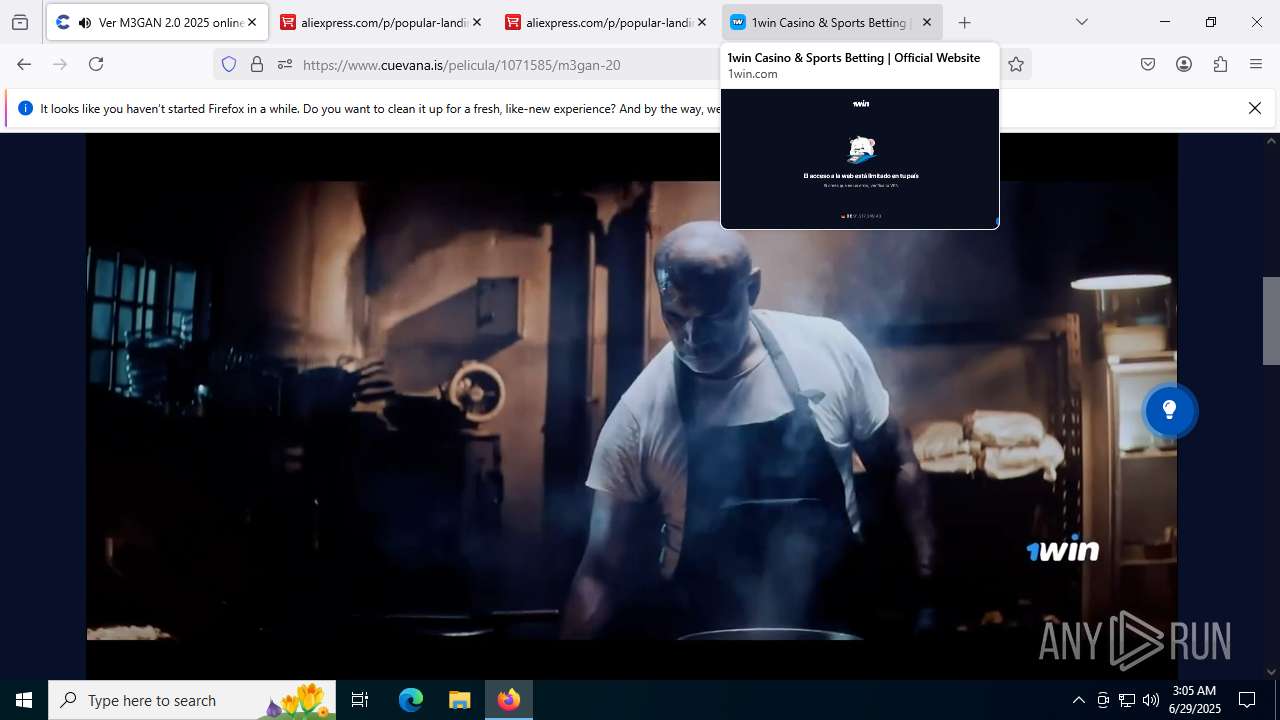Click the blue lightbulb floating button
Screen dimensions: 1280x720
tap(1169, 410)
